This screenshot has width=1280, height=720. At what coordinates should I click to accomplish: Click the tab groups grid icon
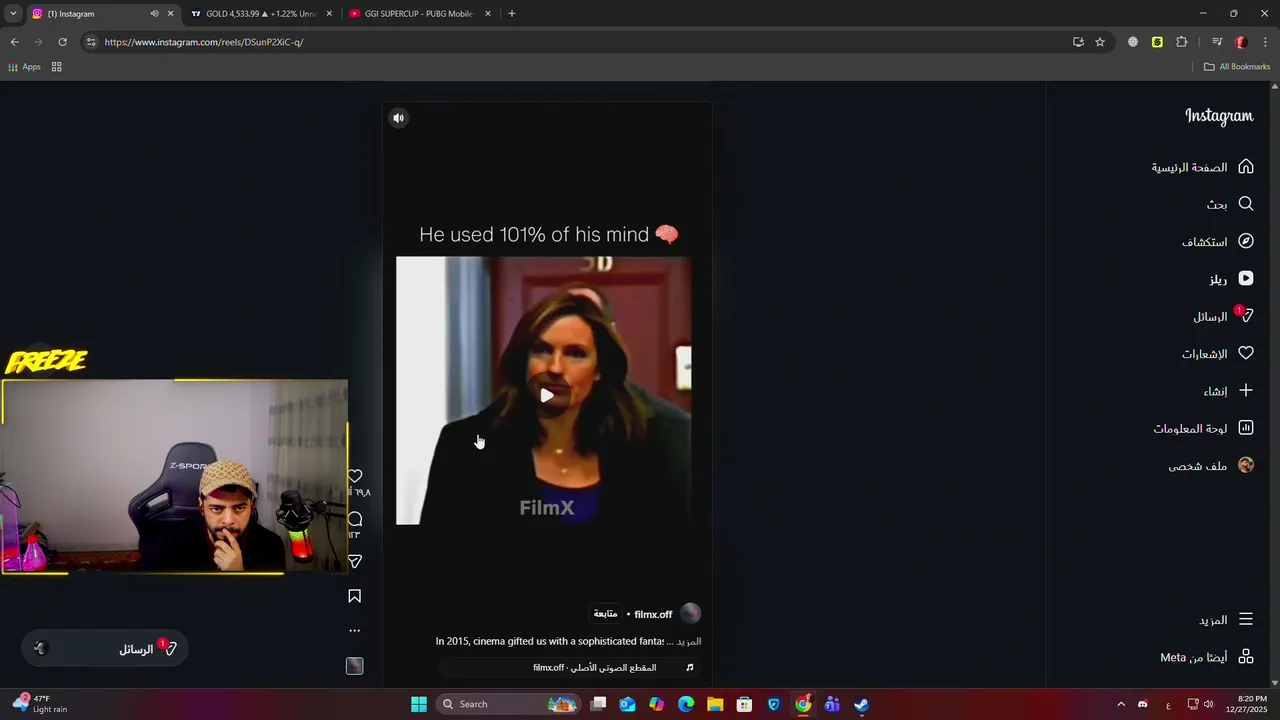(x=57, y=67)
